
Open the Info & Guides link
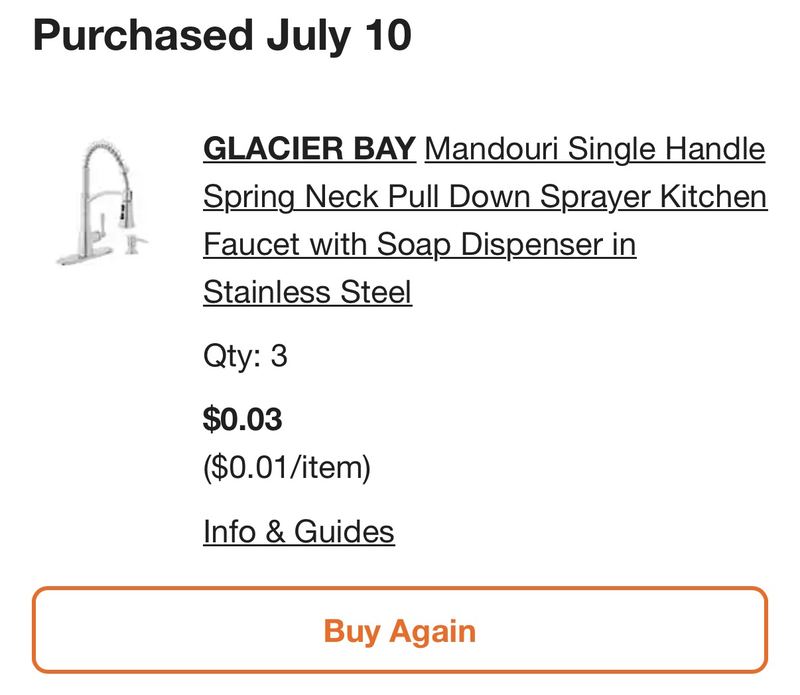298,532
